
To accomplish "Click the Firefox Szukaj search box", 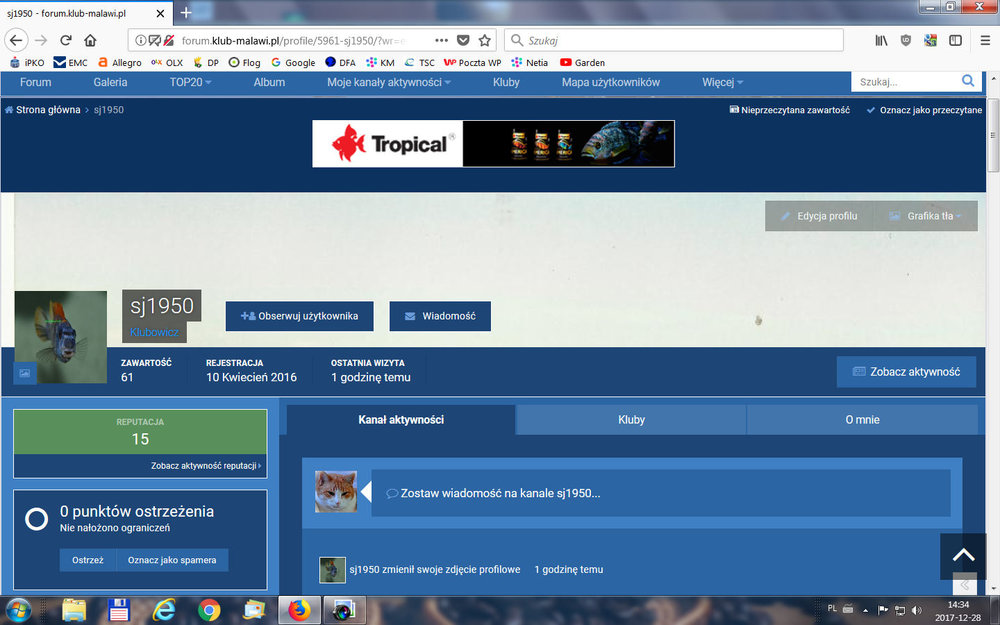I will click(x=674, y=40).
